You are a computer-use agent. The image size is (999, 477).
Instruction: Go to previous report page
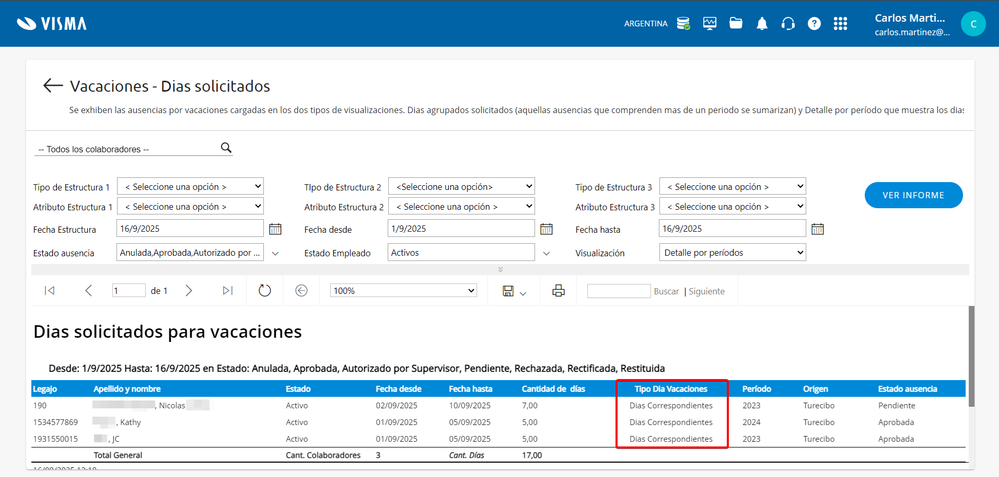(88, 290)
